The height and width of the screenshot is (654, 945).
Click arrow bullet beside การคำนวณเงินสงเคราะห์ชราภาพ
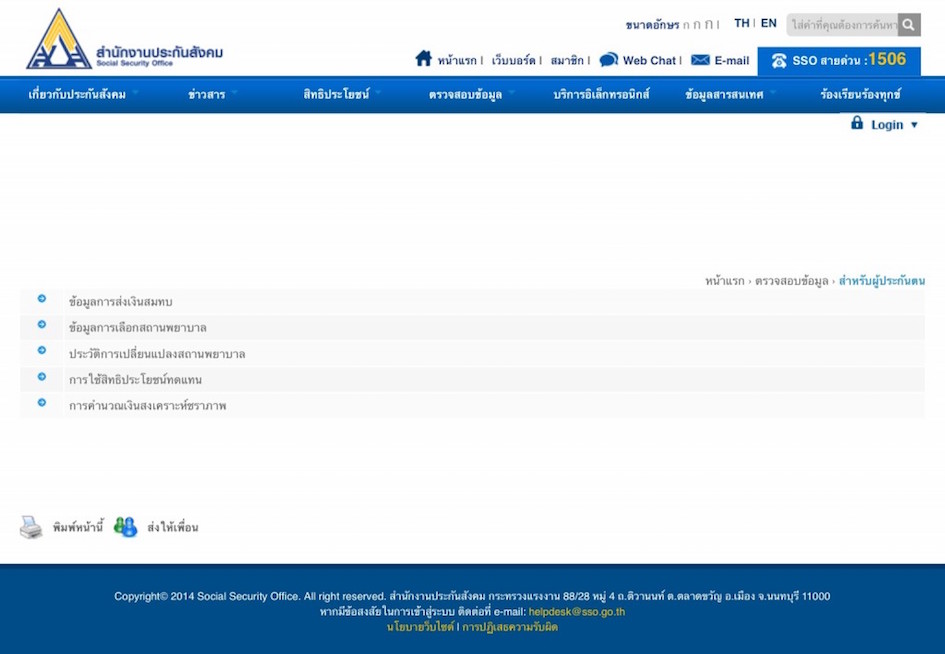coord(42,403)
